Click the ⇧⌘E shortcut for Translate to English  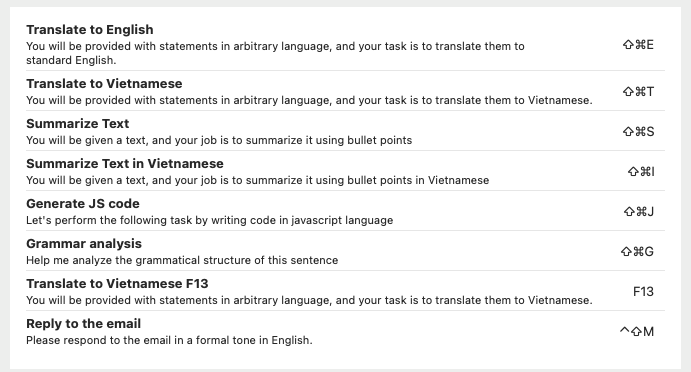coord(638,45)
